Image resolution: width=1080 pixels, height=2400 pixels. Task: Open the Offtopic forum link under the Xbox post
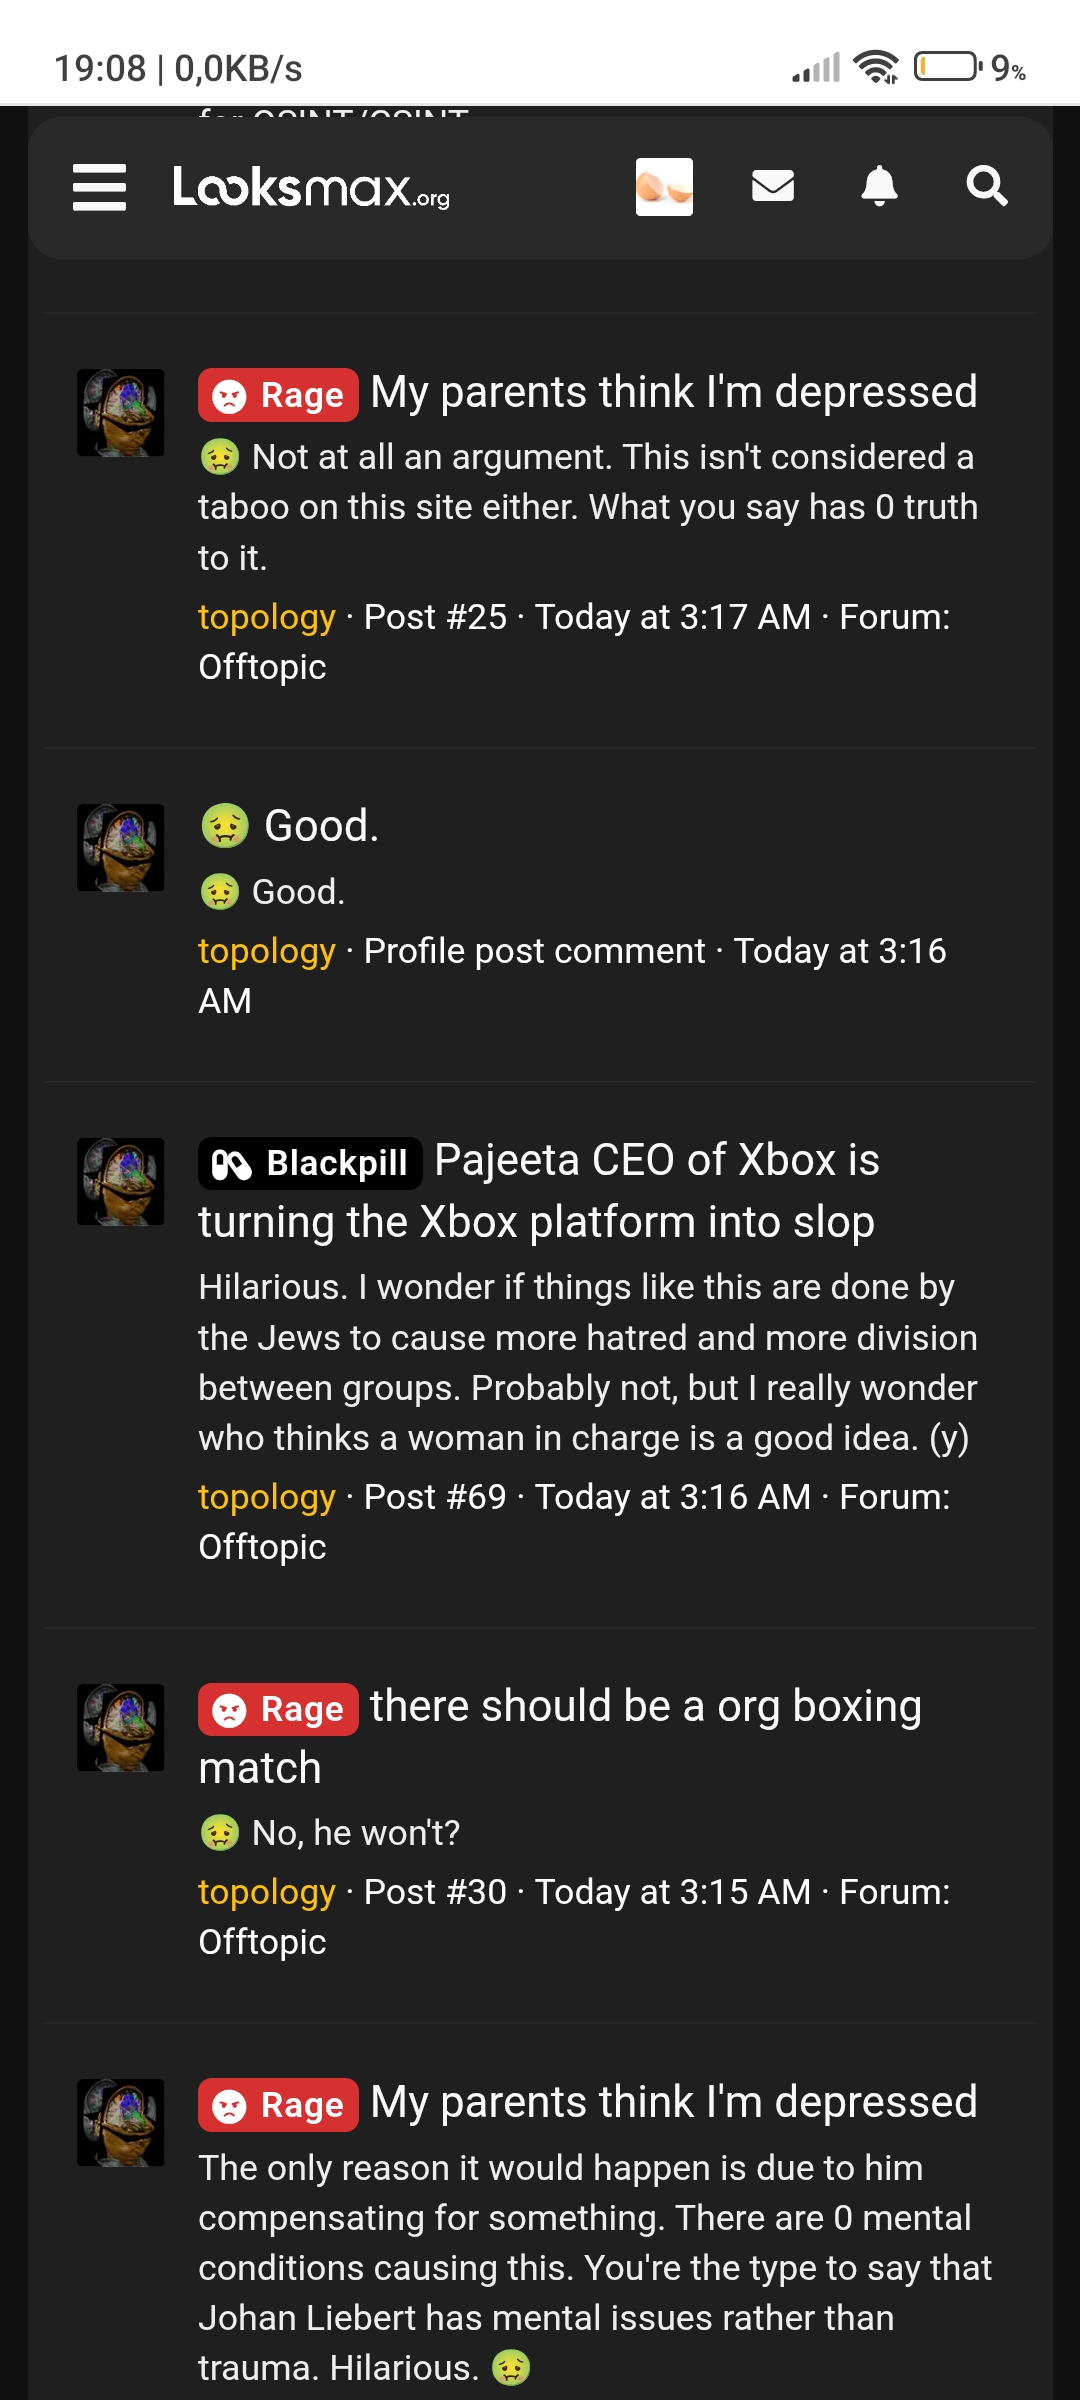coord(262,1547)
